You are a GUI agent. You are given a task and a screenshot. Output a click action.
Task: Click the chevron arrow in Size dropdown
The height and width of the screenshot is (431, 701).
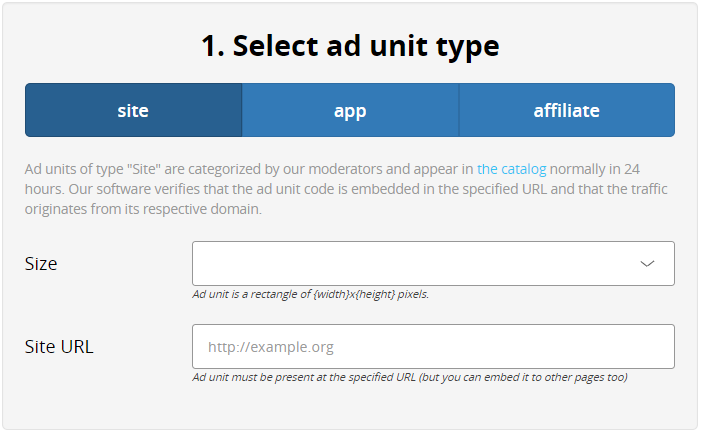[647, 264]
